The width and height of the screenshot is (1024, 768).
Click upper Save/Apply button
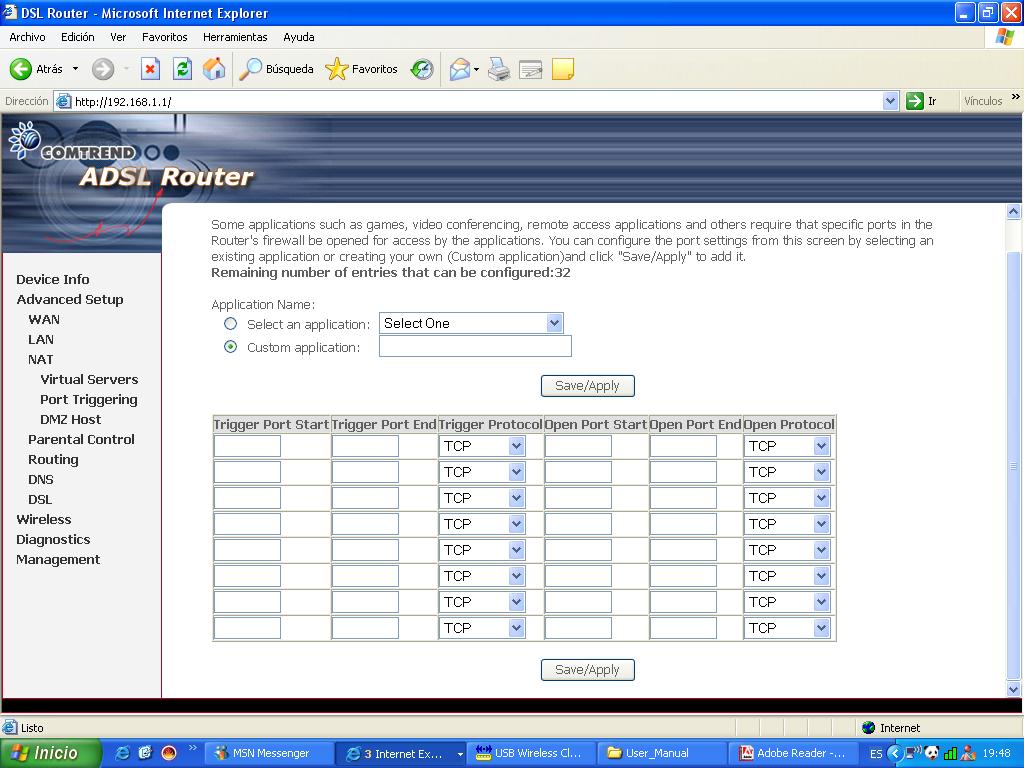(587, 386)
